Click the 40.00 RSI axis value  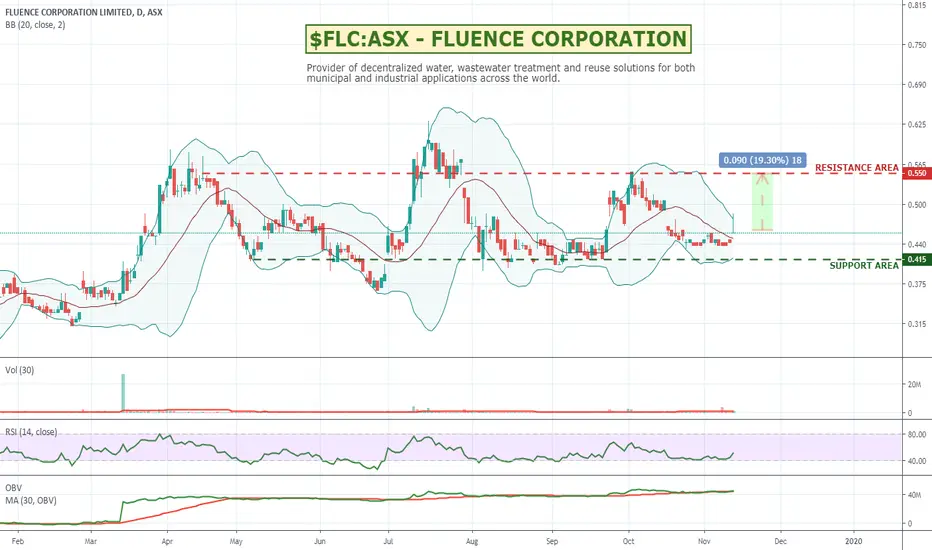pyautogui.click(x=917, y=461)
